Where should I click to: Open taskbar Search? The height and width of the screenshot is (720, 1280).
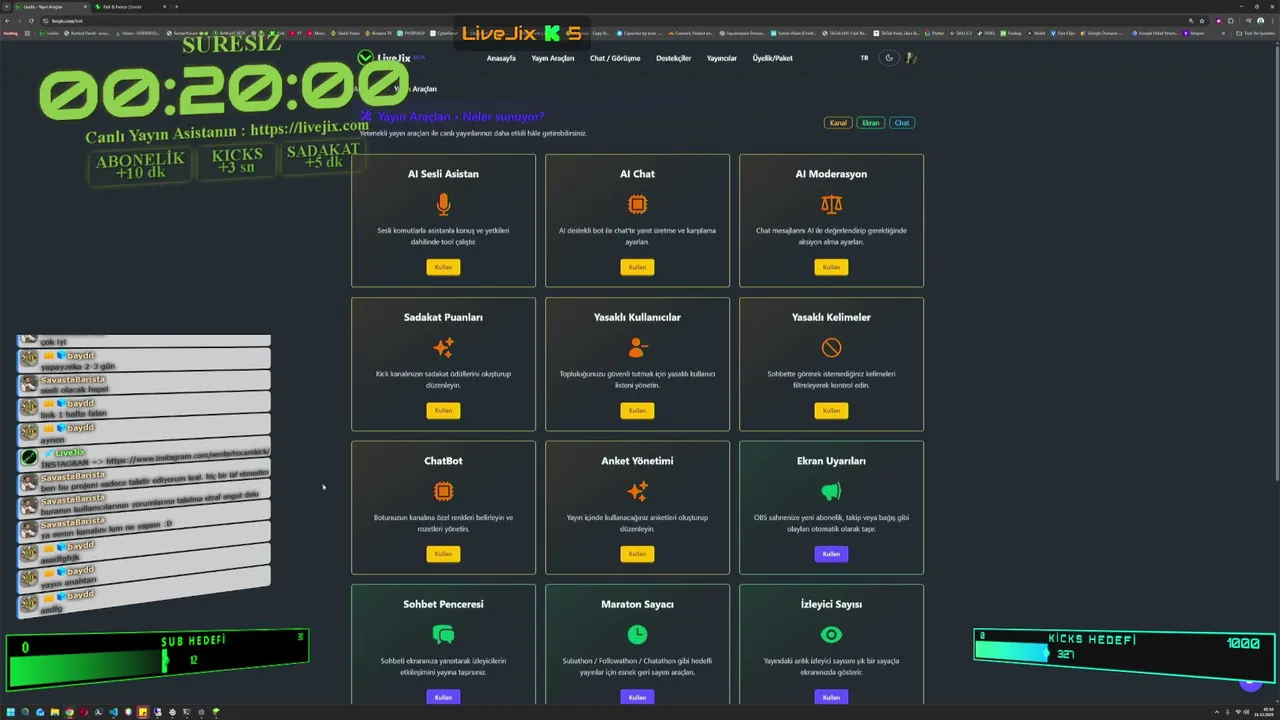click(26, 712)
